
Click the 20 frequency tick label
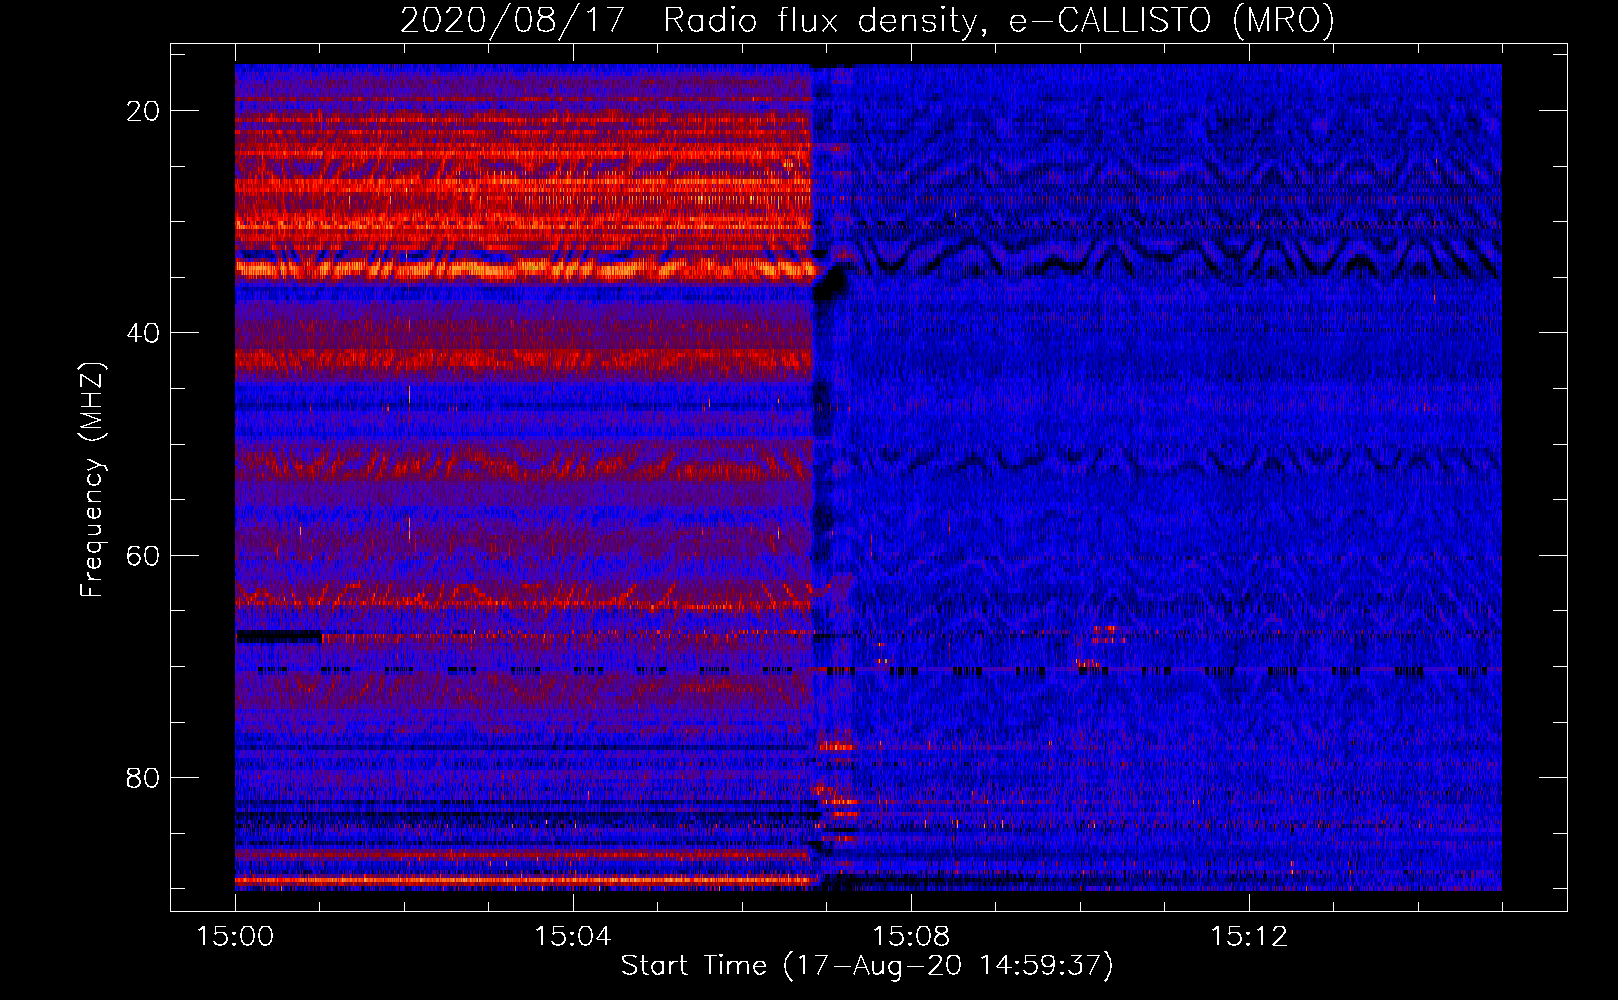(144, 111)
